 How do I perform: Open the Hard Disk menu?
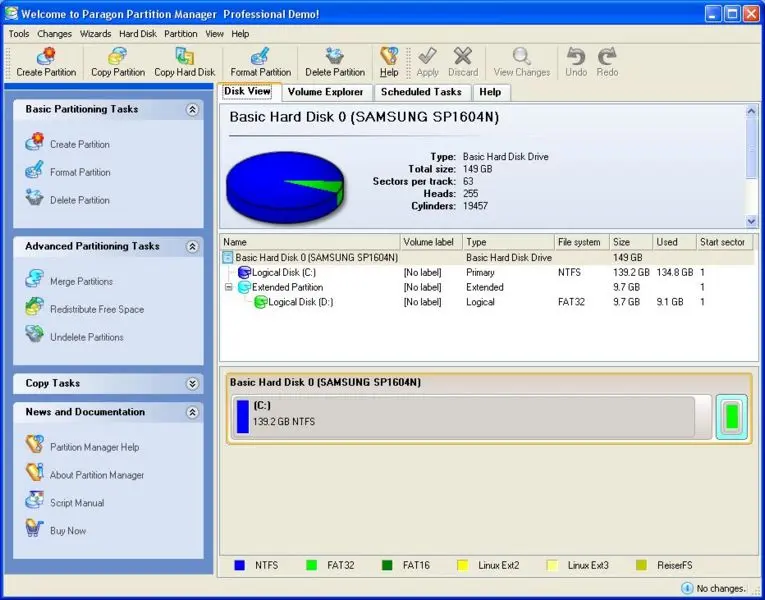pyautogui.click(x=138, y=34)
